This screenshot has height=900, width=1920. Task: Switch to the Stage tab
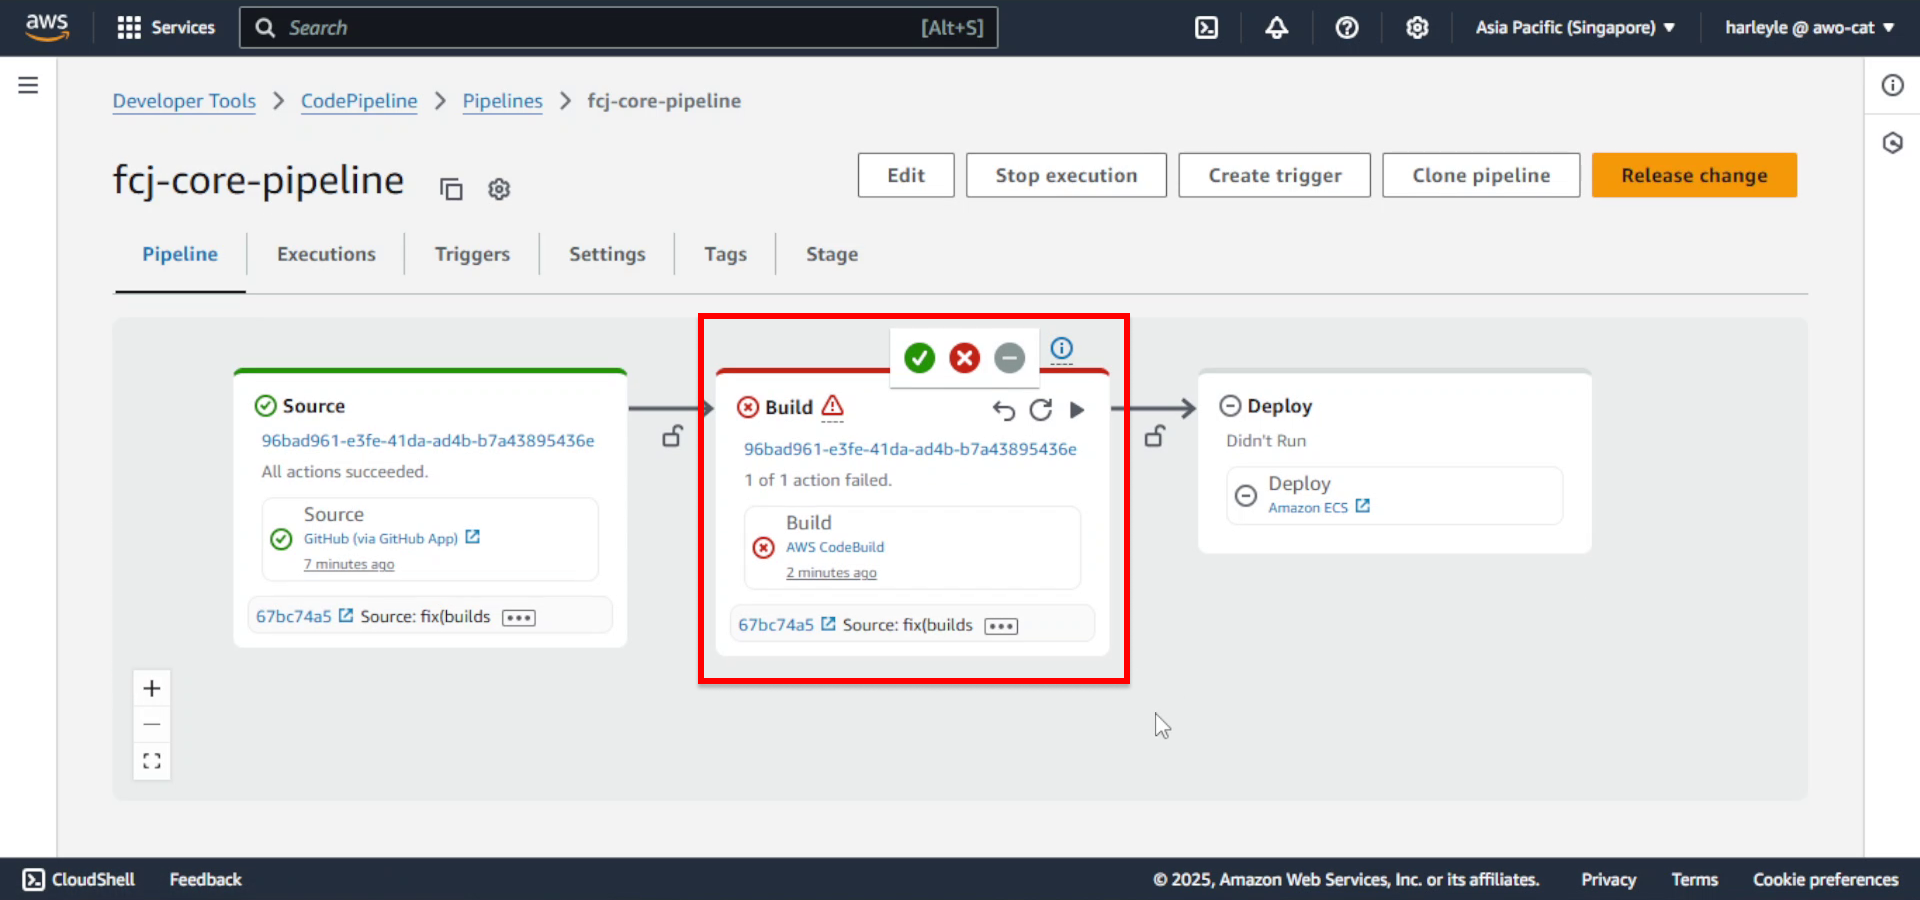(x=832, y=254)
